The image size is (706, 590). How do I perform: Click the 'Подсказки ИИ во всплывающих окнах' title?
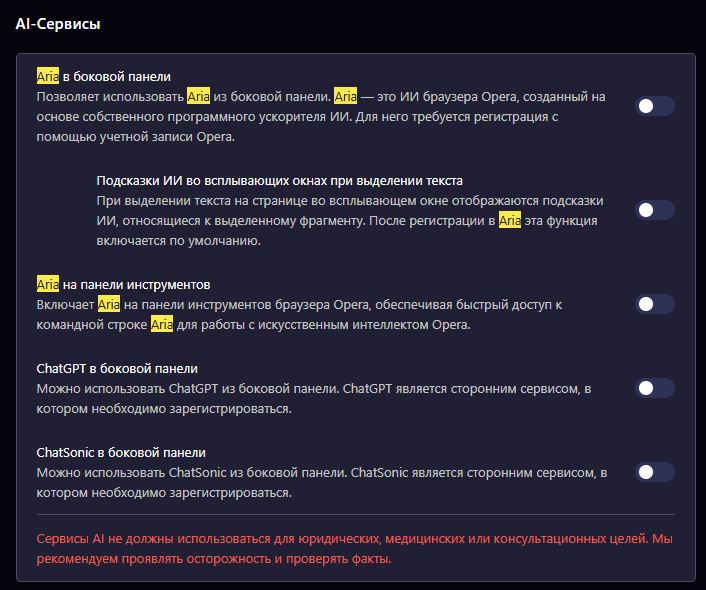[279, 181]
